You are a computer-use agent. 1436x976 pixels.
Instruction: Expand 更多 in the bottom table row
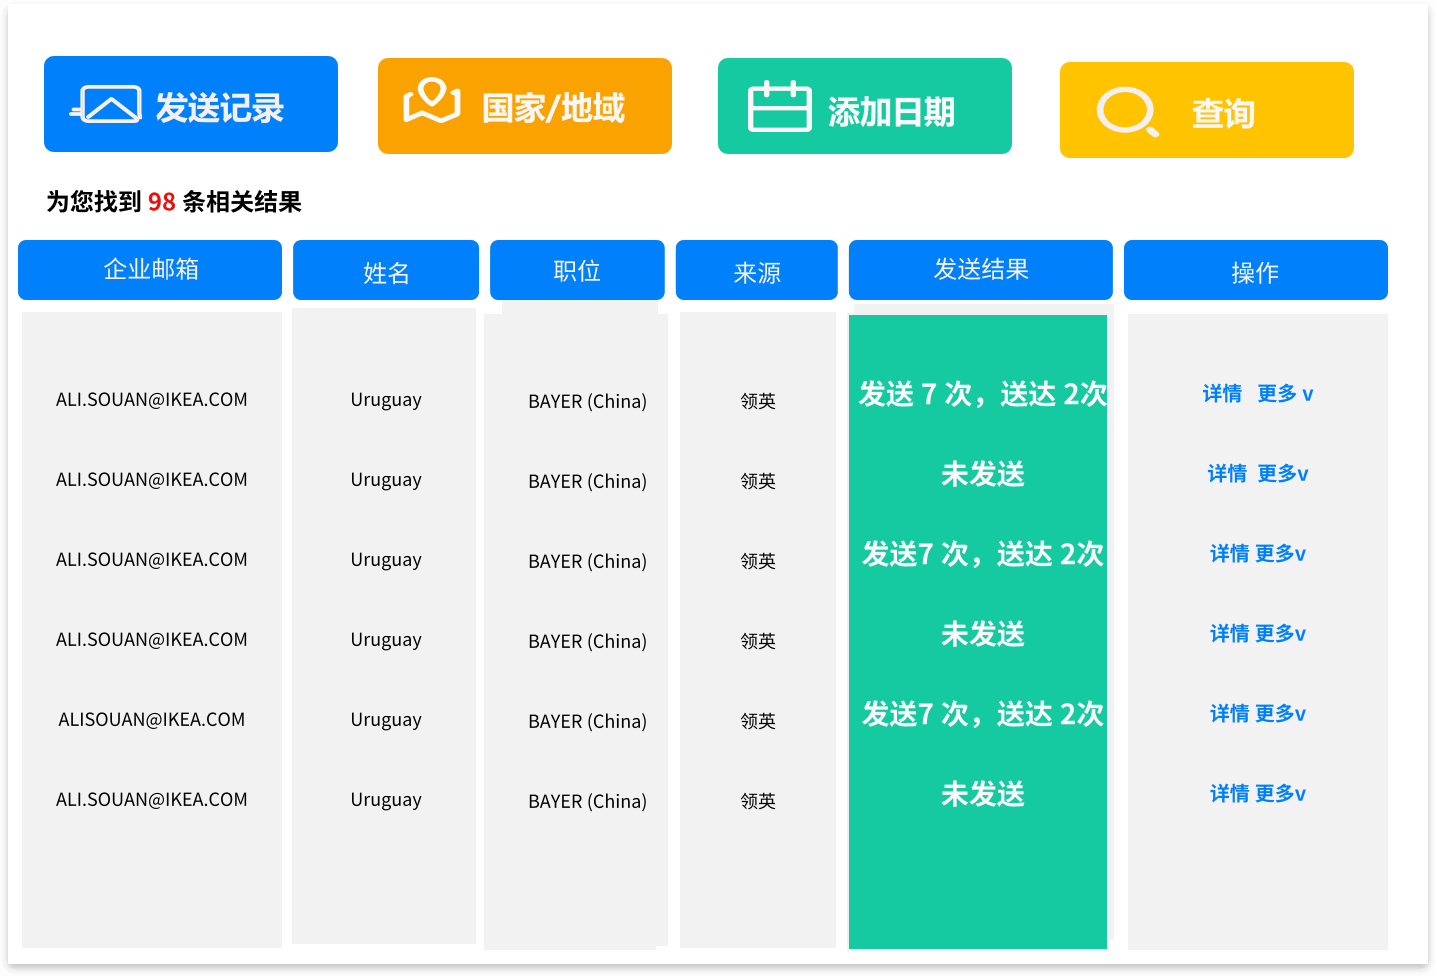coord(1281,794)
